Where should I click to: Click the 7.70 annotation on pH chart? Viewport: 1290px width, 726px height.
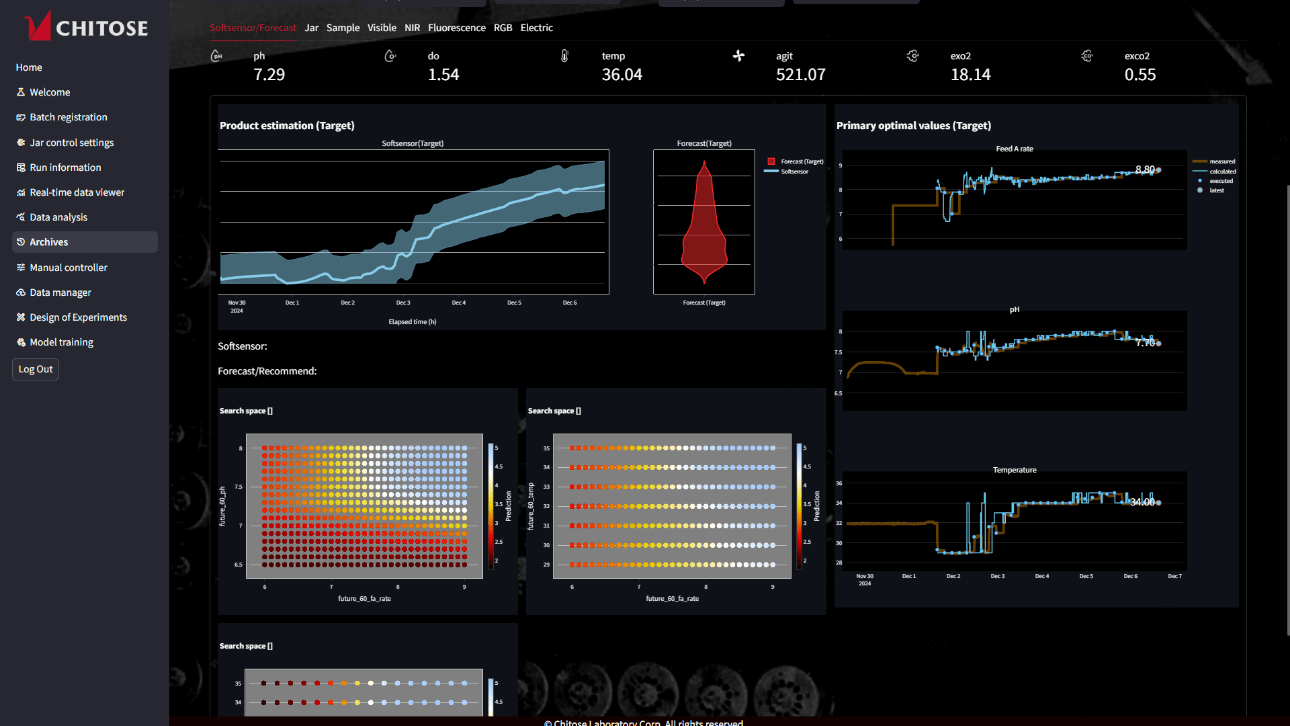coord(1146,342)
